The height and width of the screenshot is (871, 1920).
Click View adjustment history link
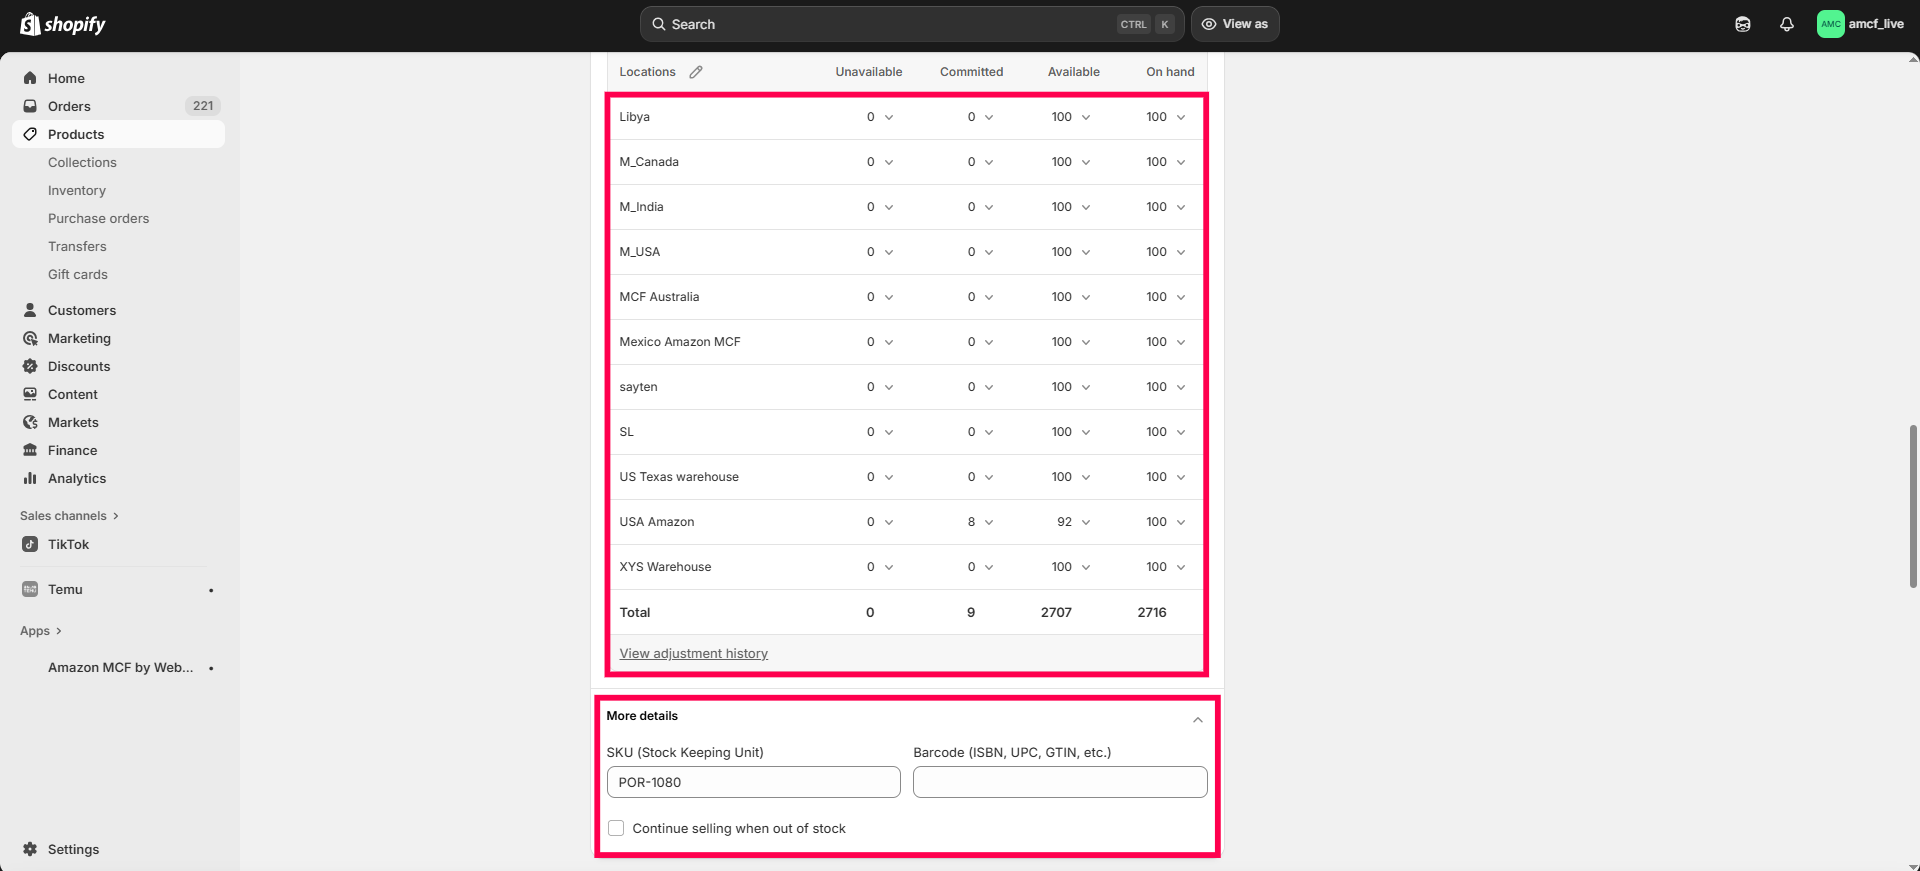pyautogui.click(x=693, y=653)
